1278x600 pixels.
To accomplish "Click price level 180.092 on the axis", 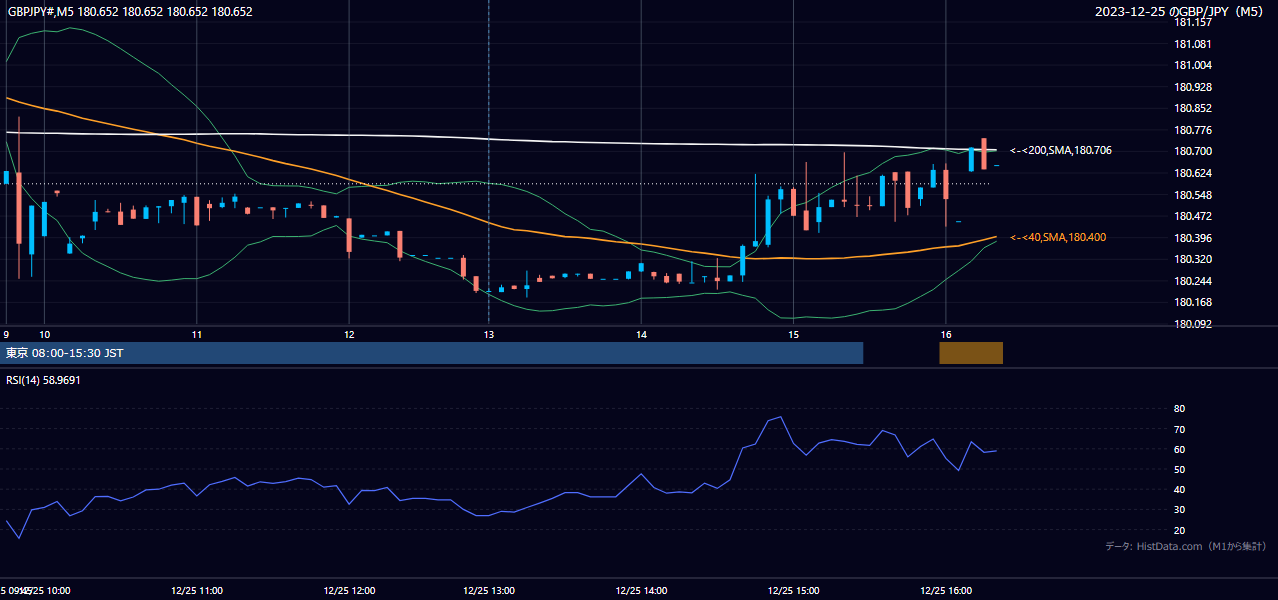I will click(1192, 324).
